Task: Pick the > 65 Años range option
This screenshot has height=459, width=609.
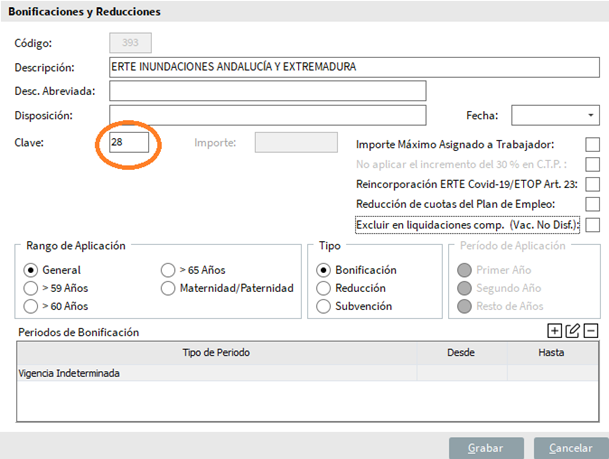Action: (168, 270)
